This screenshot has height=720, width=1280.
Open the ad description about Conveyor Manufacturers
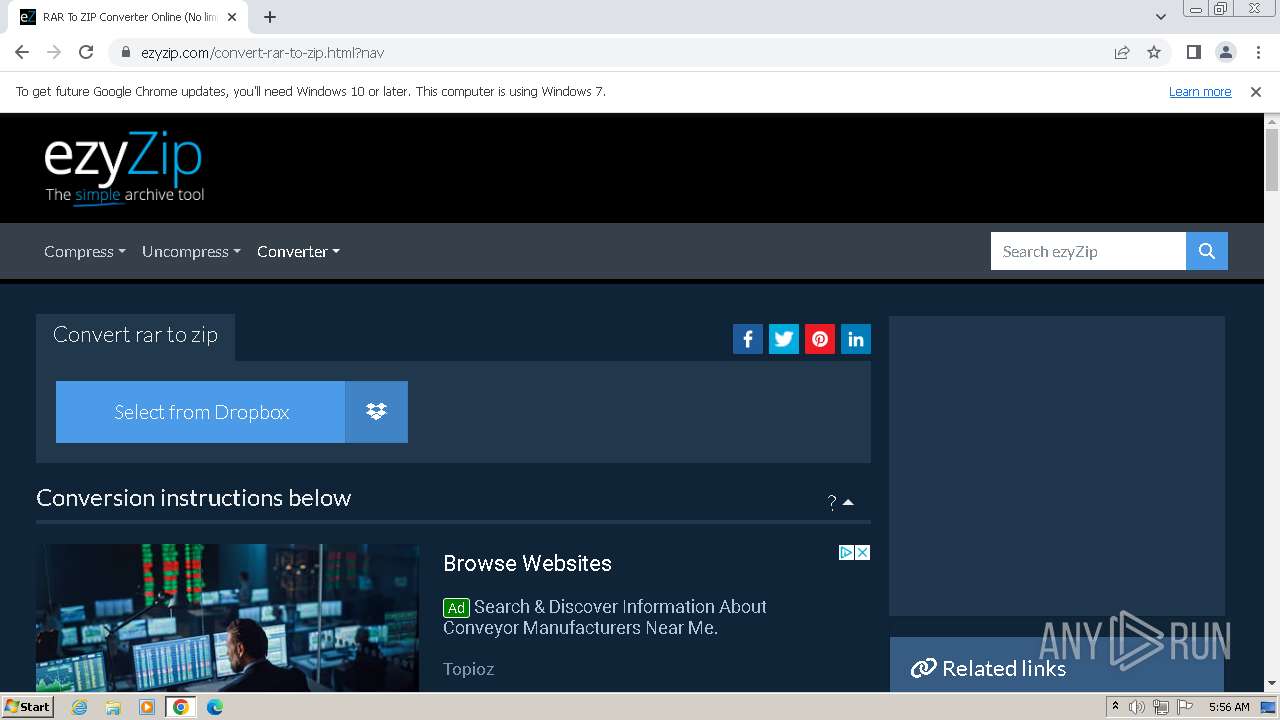click(605, 617)
